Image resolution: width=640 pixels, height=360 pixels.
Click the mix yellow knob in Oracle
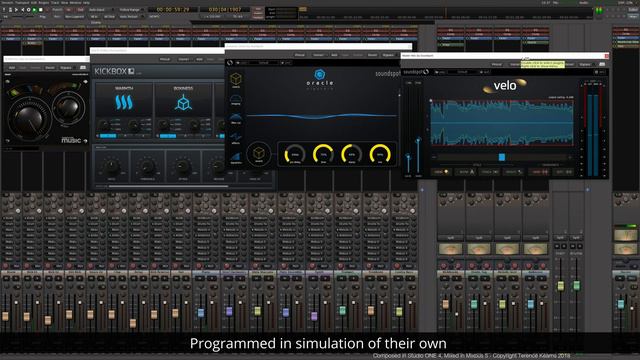click(x=380, y=153)
